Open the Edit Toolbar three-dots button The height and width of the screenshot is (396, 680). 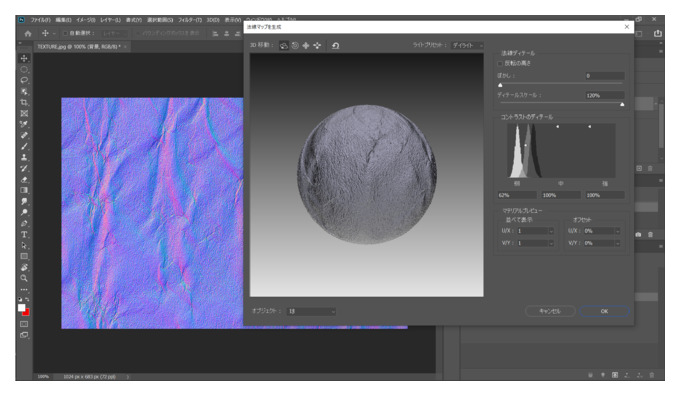point(24,289)
